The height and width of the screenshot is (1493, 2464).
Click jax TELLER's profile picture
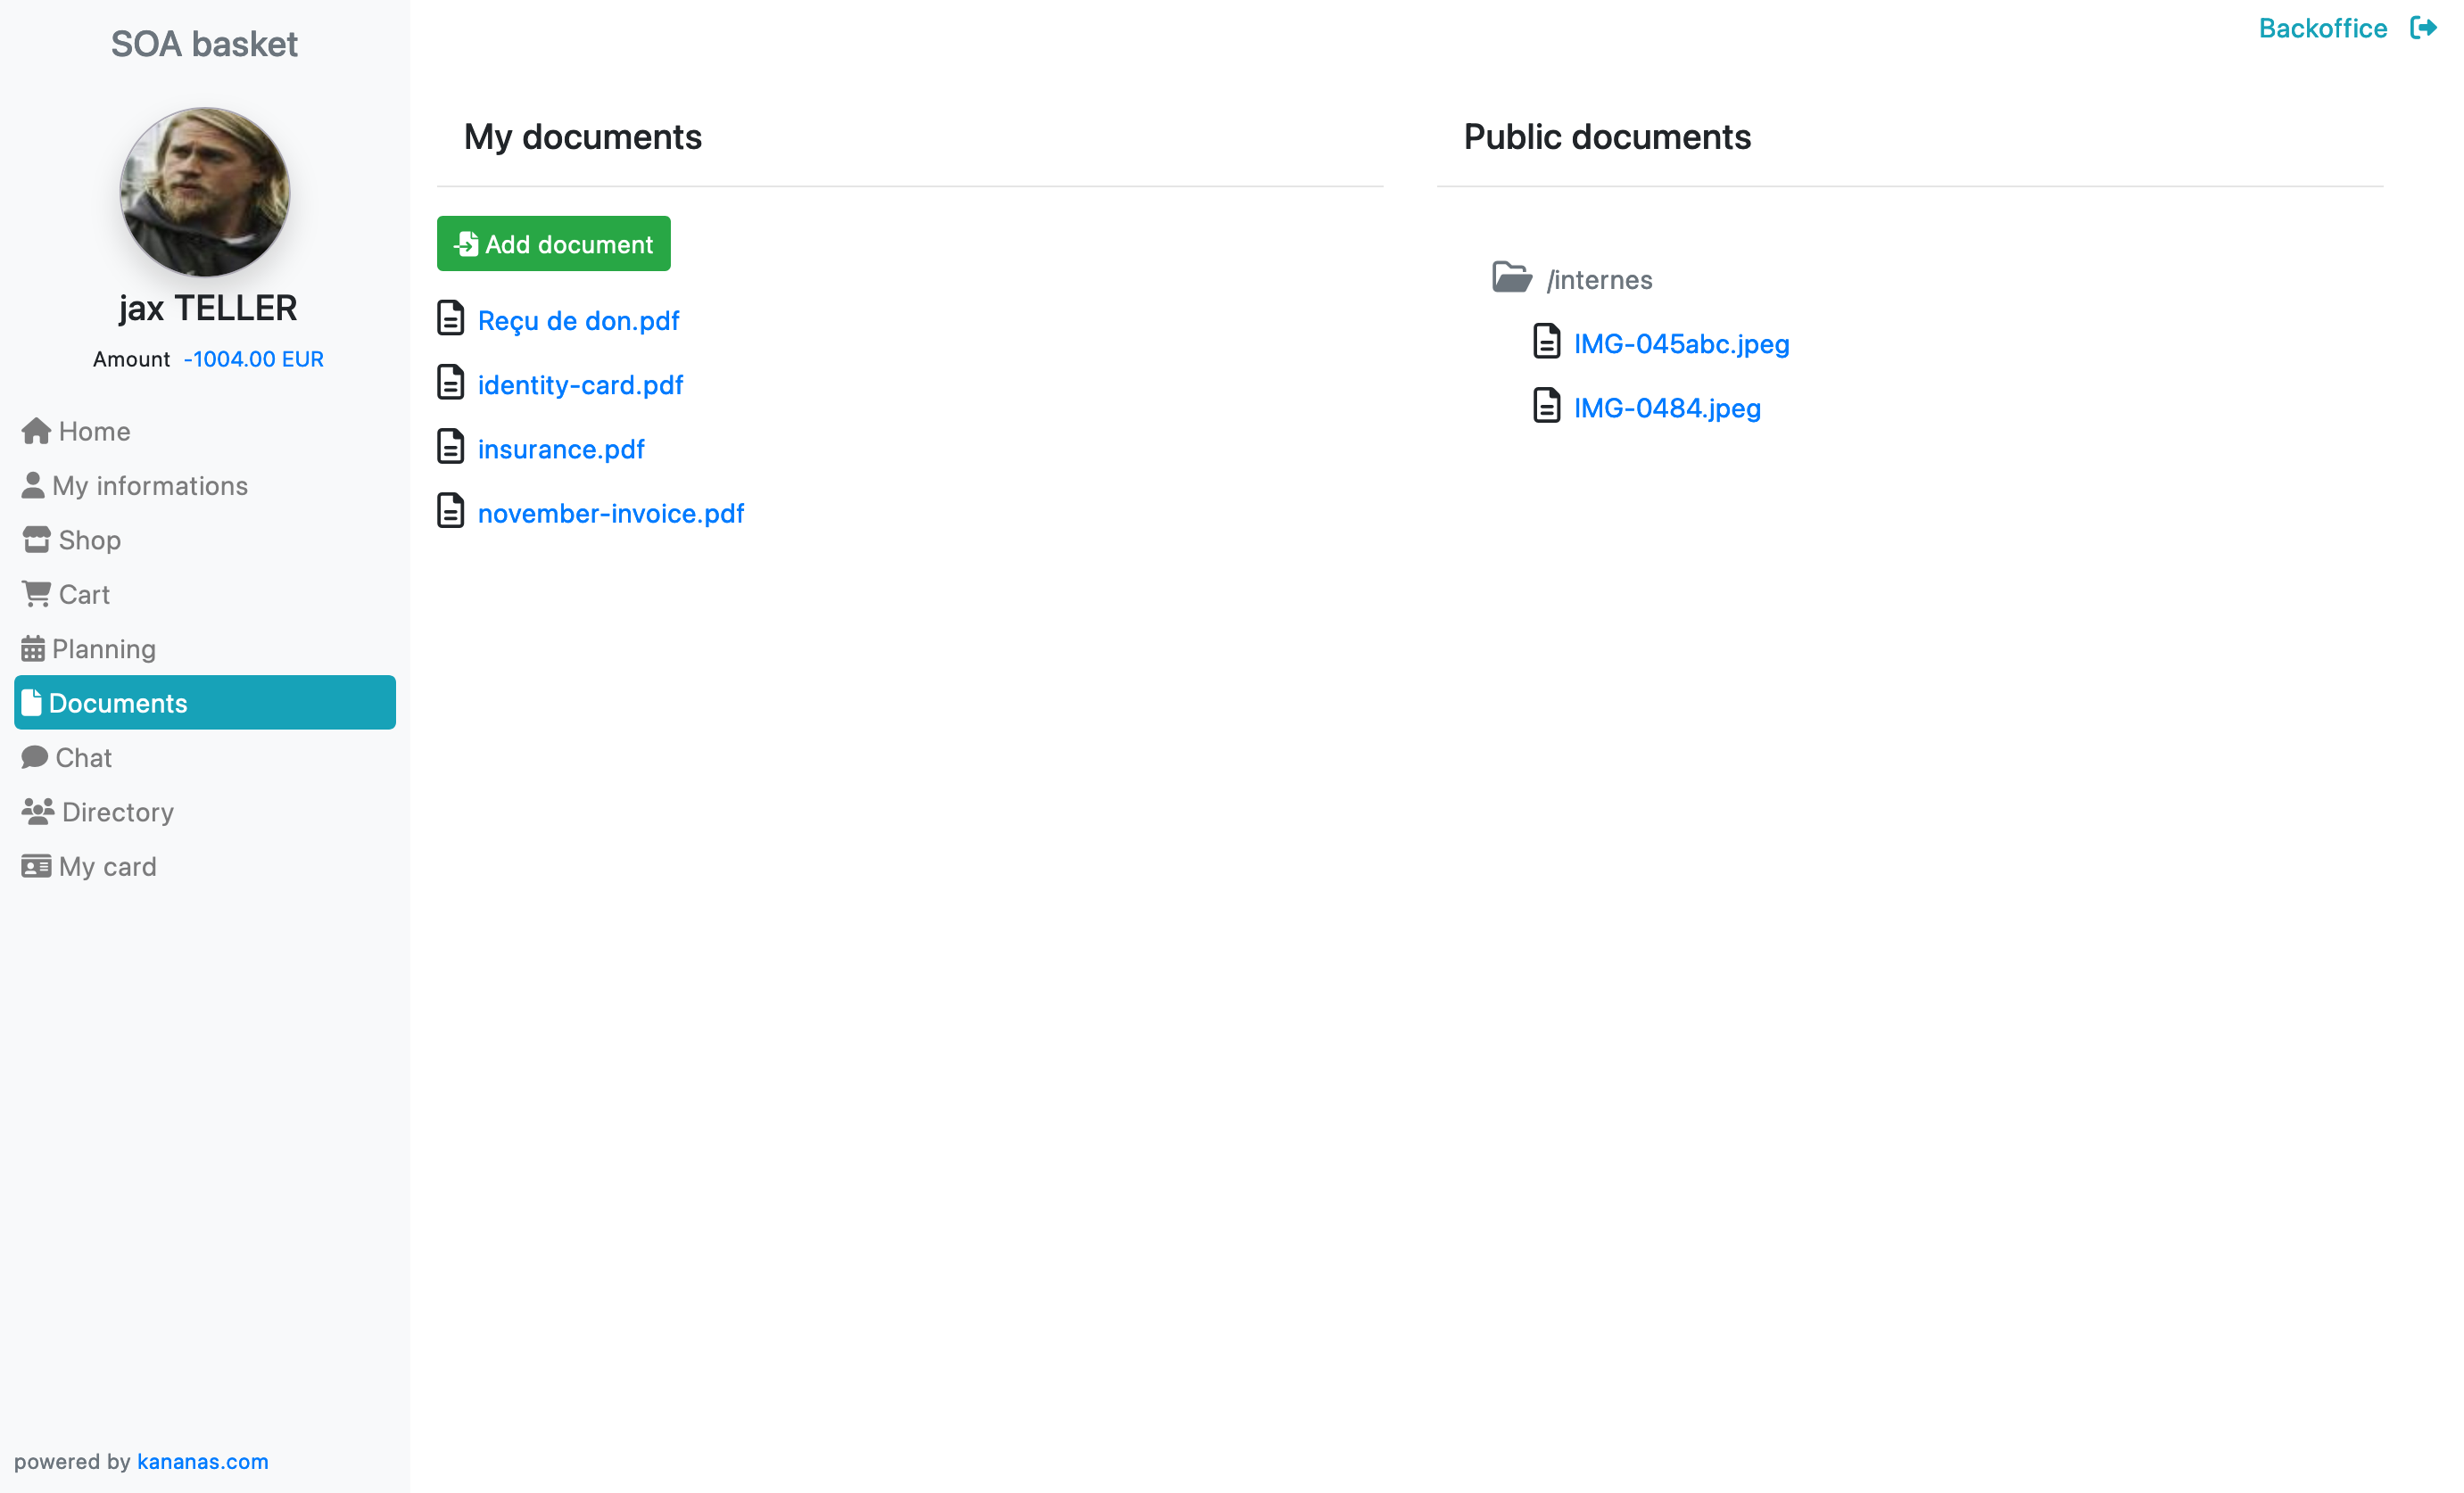[205, 192]
